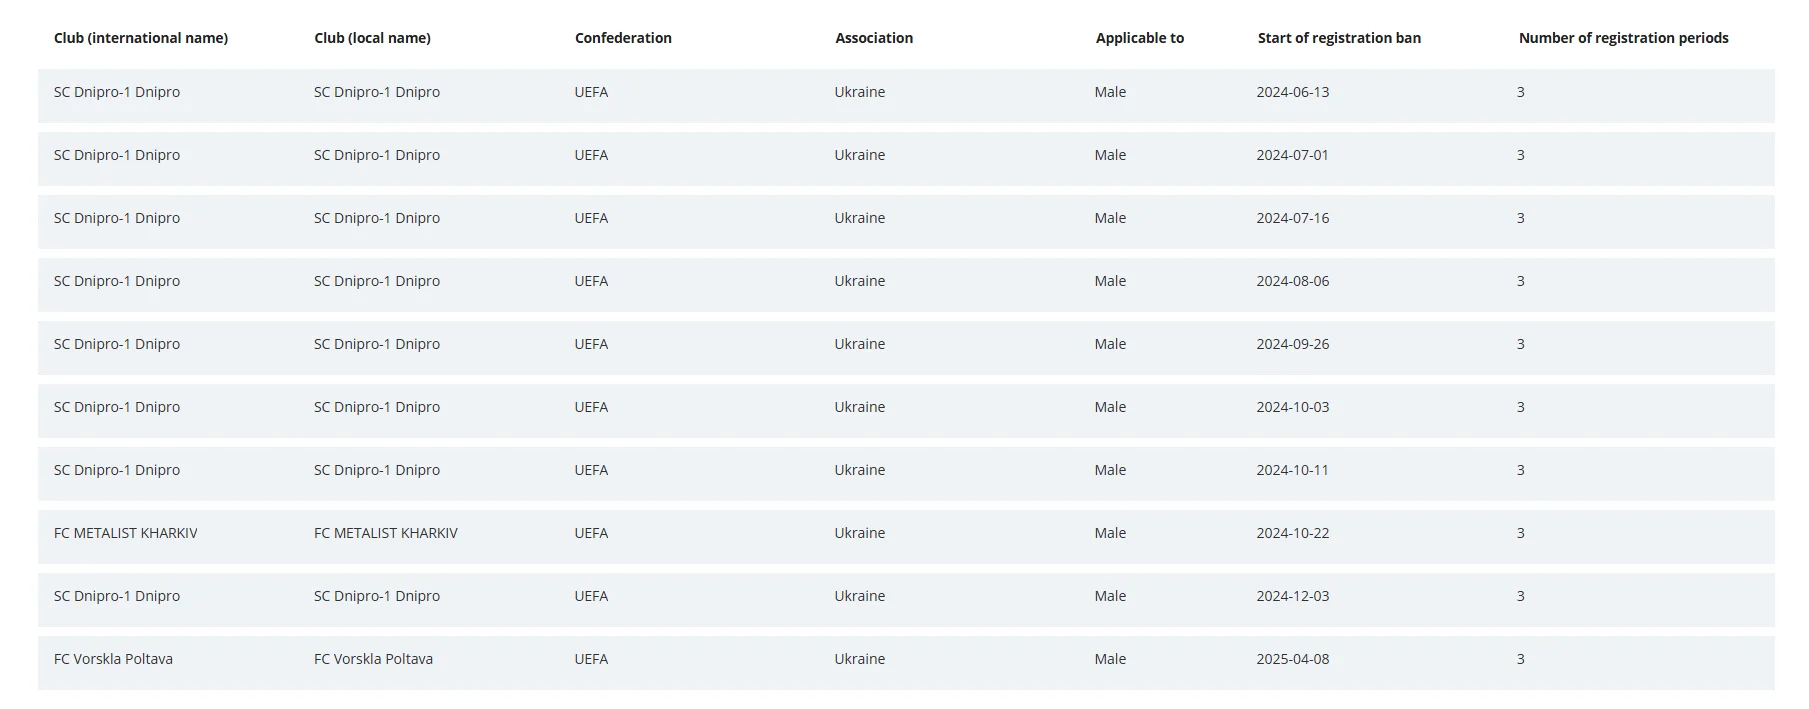Click the Start of registration ban header

pyautogui.click(x=1339, y=38)
